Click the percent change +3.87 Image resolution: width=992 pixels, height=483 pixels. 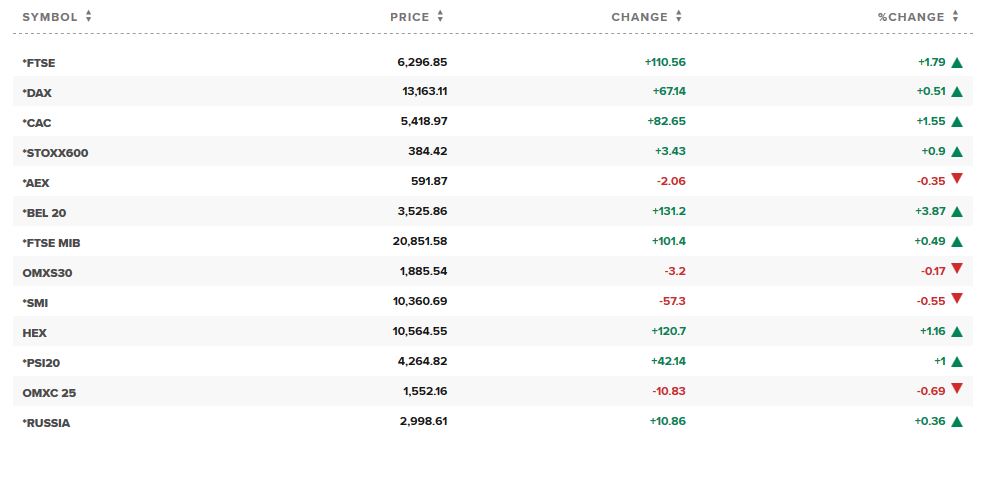click(x=930, y=211)
